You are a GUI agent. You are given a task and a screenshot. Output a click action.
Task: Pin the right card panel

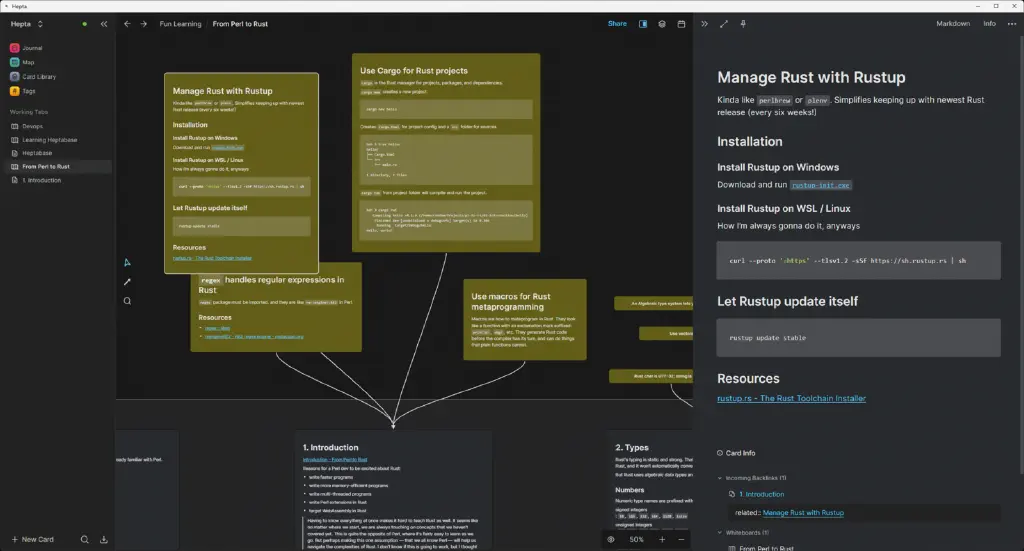point(743,24)
